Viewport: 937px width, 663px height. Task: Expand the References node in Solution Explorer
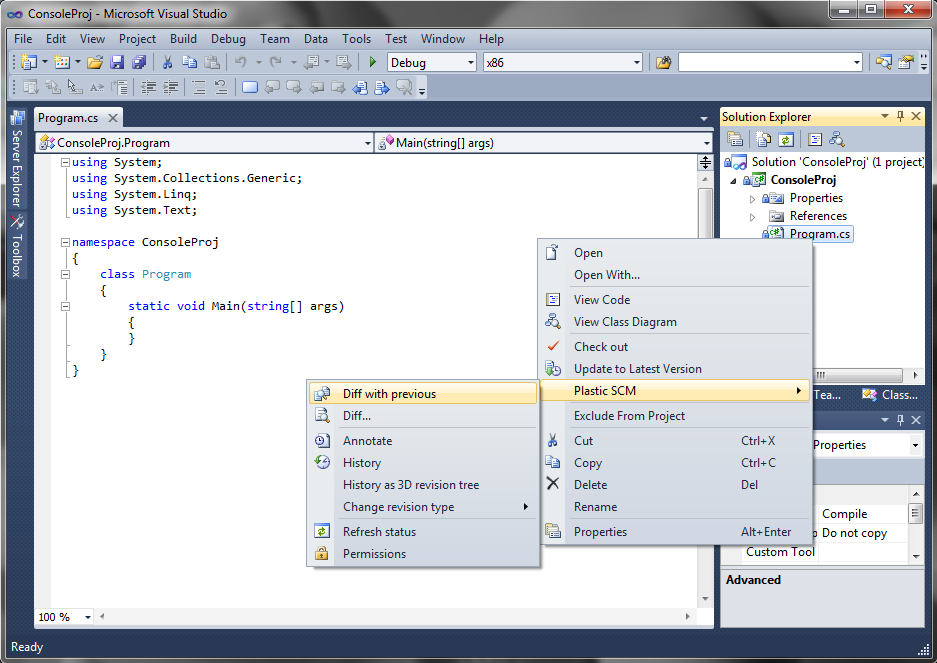pyautogui.click(x=752, y=216)
